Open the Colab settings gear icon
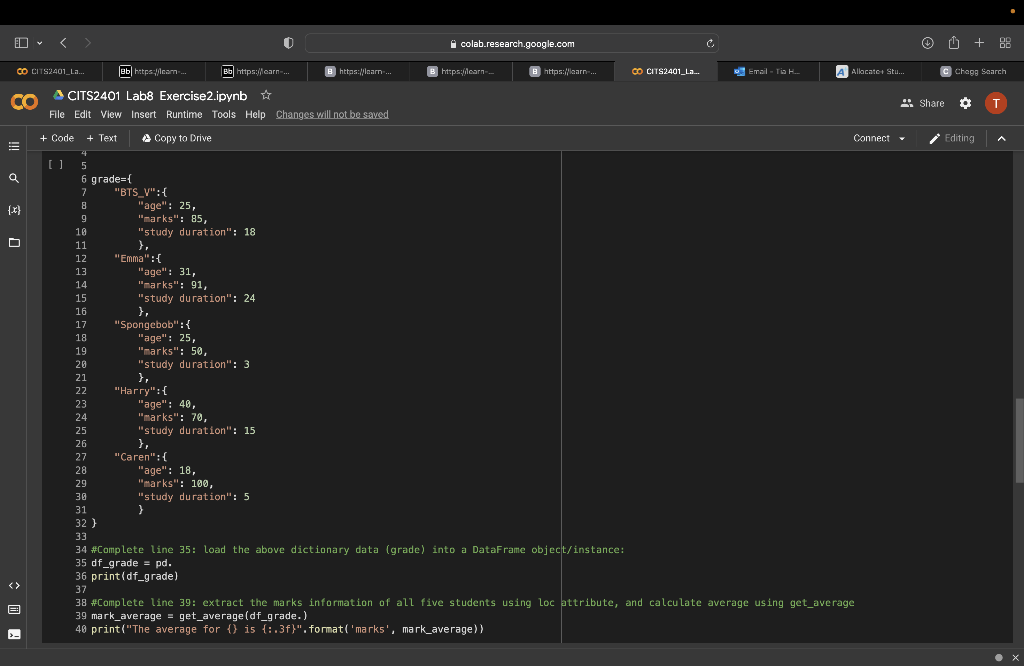Image resolution: width=1024 pixels, height=666 pixels. pos(965,103)
